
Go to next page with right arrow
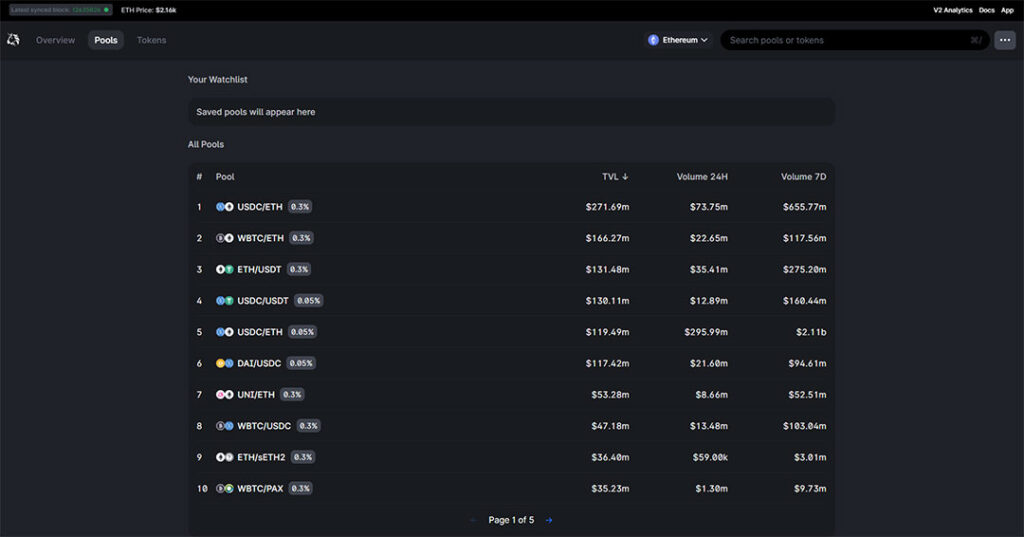coord(549,520)
